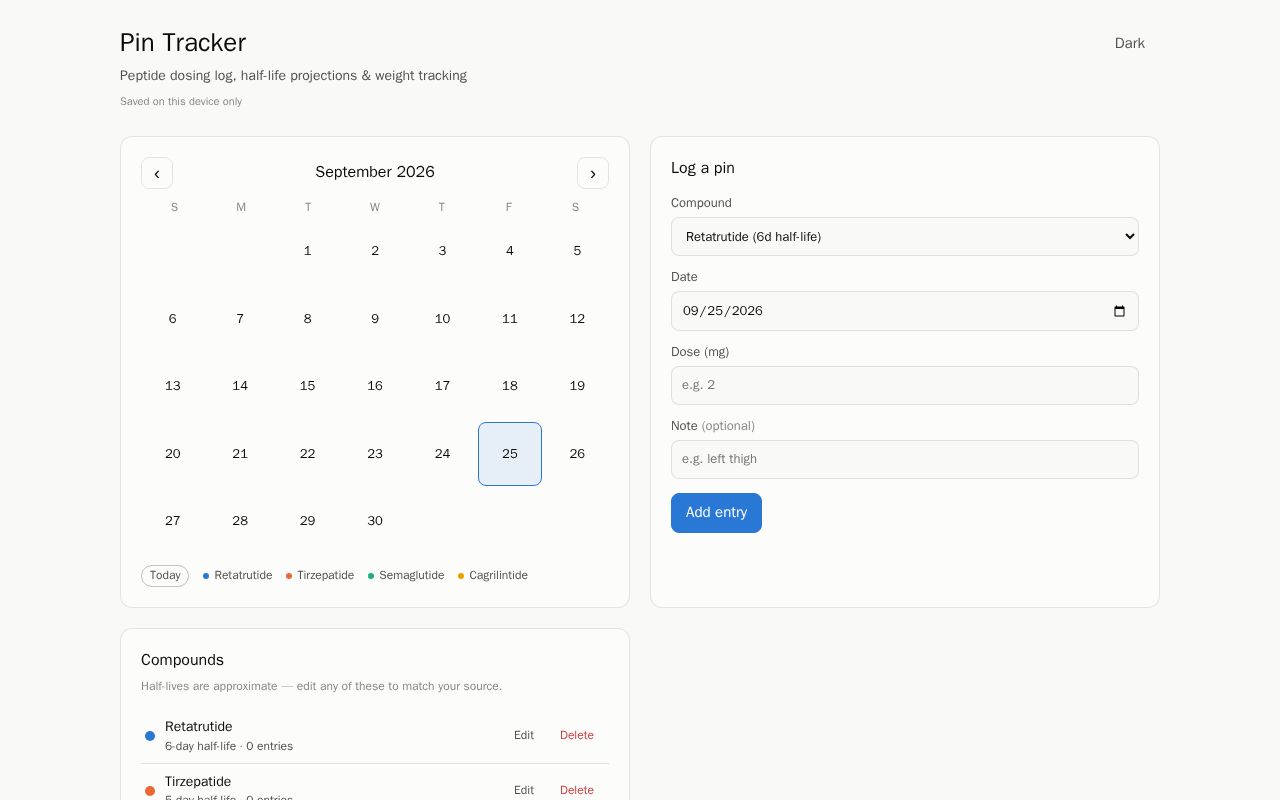Click "Saved on this device only" text
1280x800 pixels.
[181, 102]
